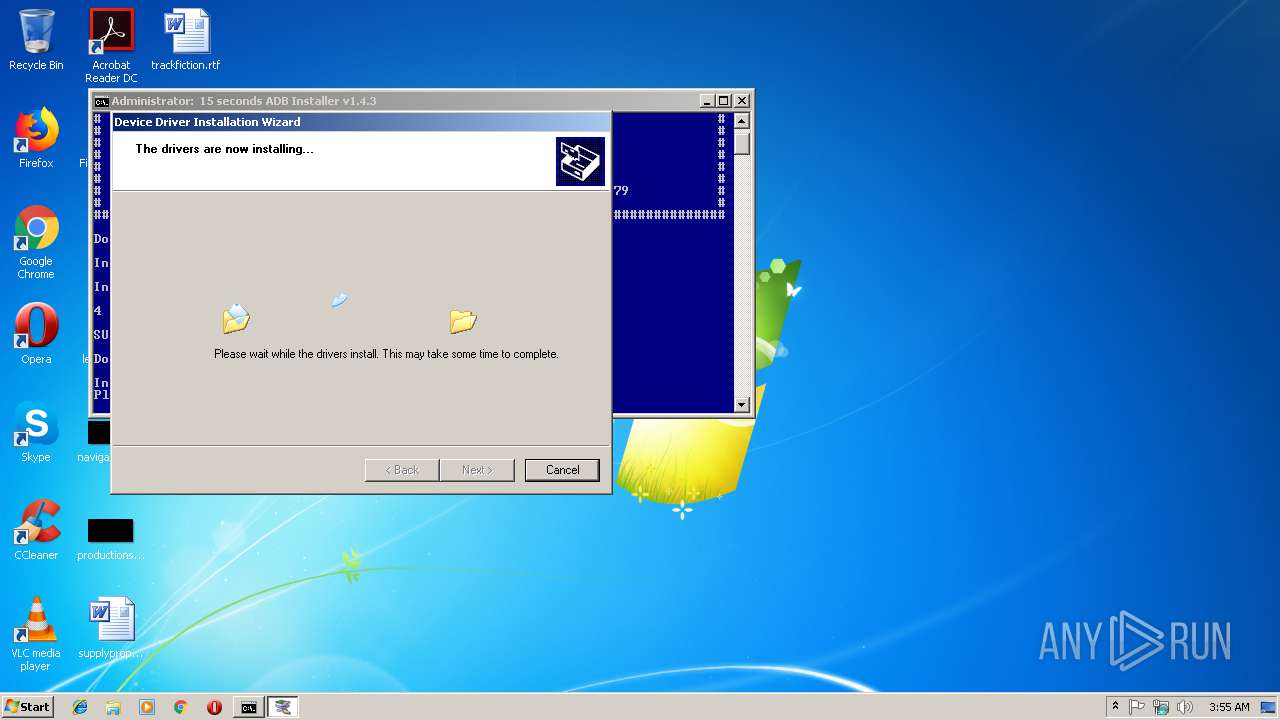This screenshot has width=1280, height=720.
Task: Open the network tray icon
Action: point(1161,707)
